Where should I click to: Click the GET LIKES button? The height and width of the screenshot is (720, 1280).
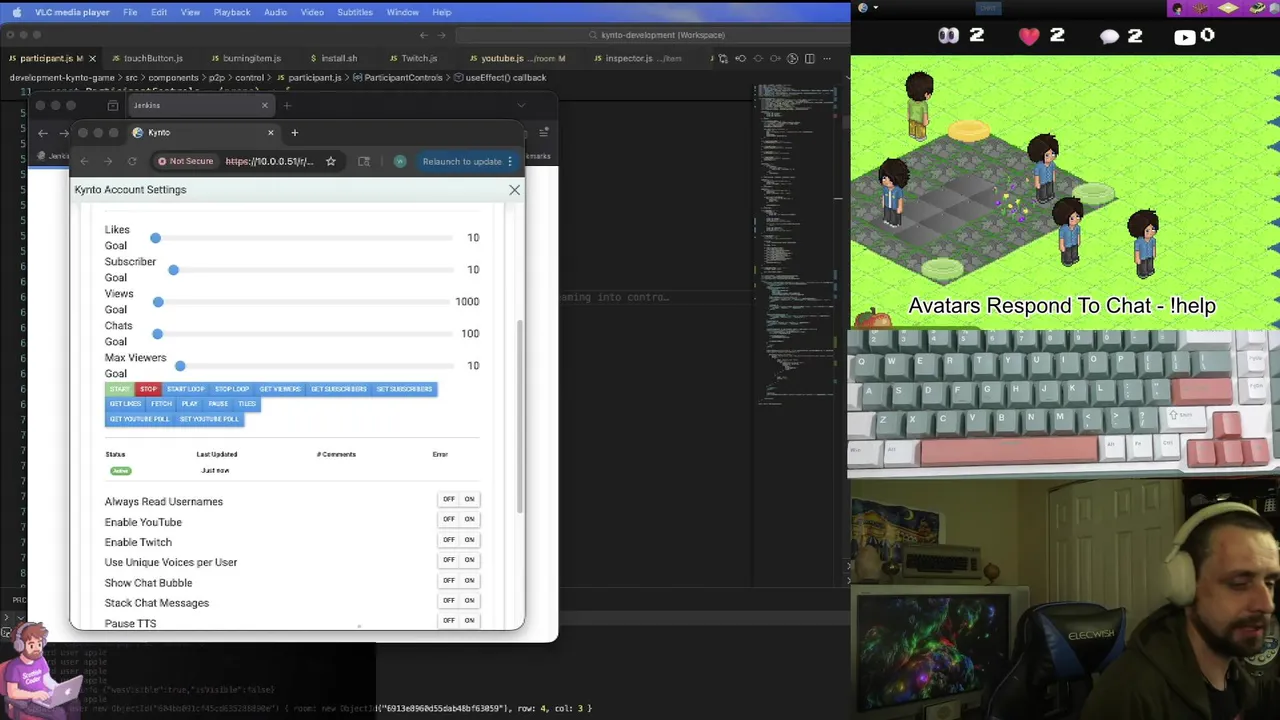click(x=125, y=404)
